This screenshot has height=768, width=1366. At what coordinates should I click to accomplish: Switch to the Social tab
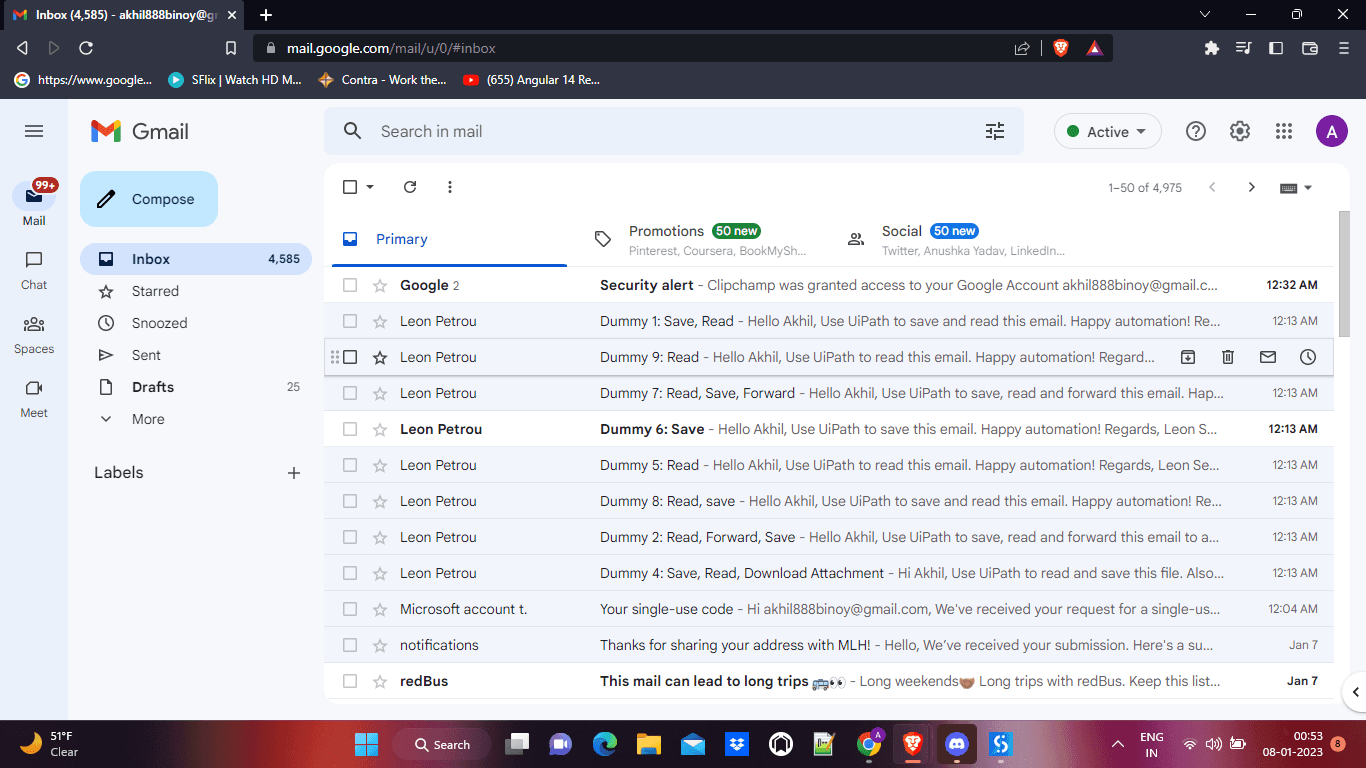(955, 239)
